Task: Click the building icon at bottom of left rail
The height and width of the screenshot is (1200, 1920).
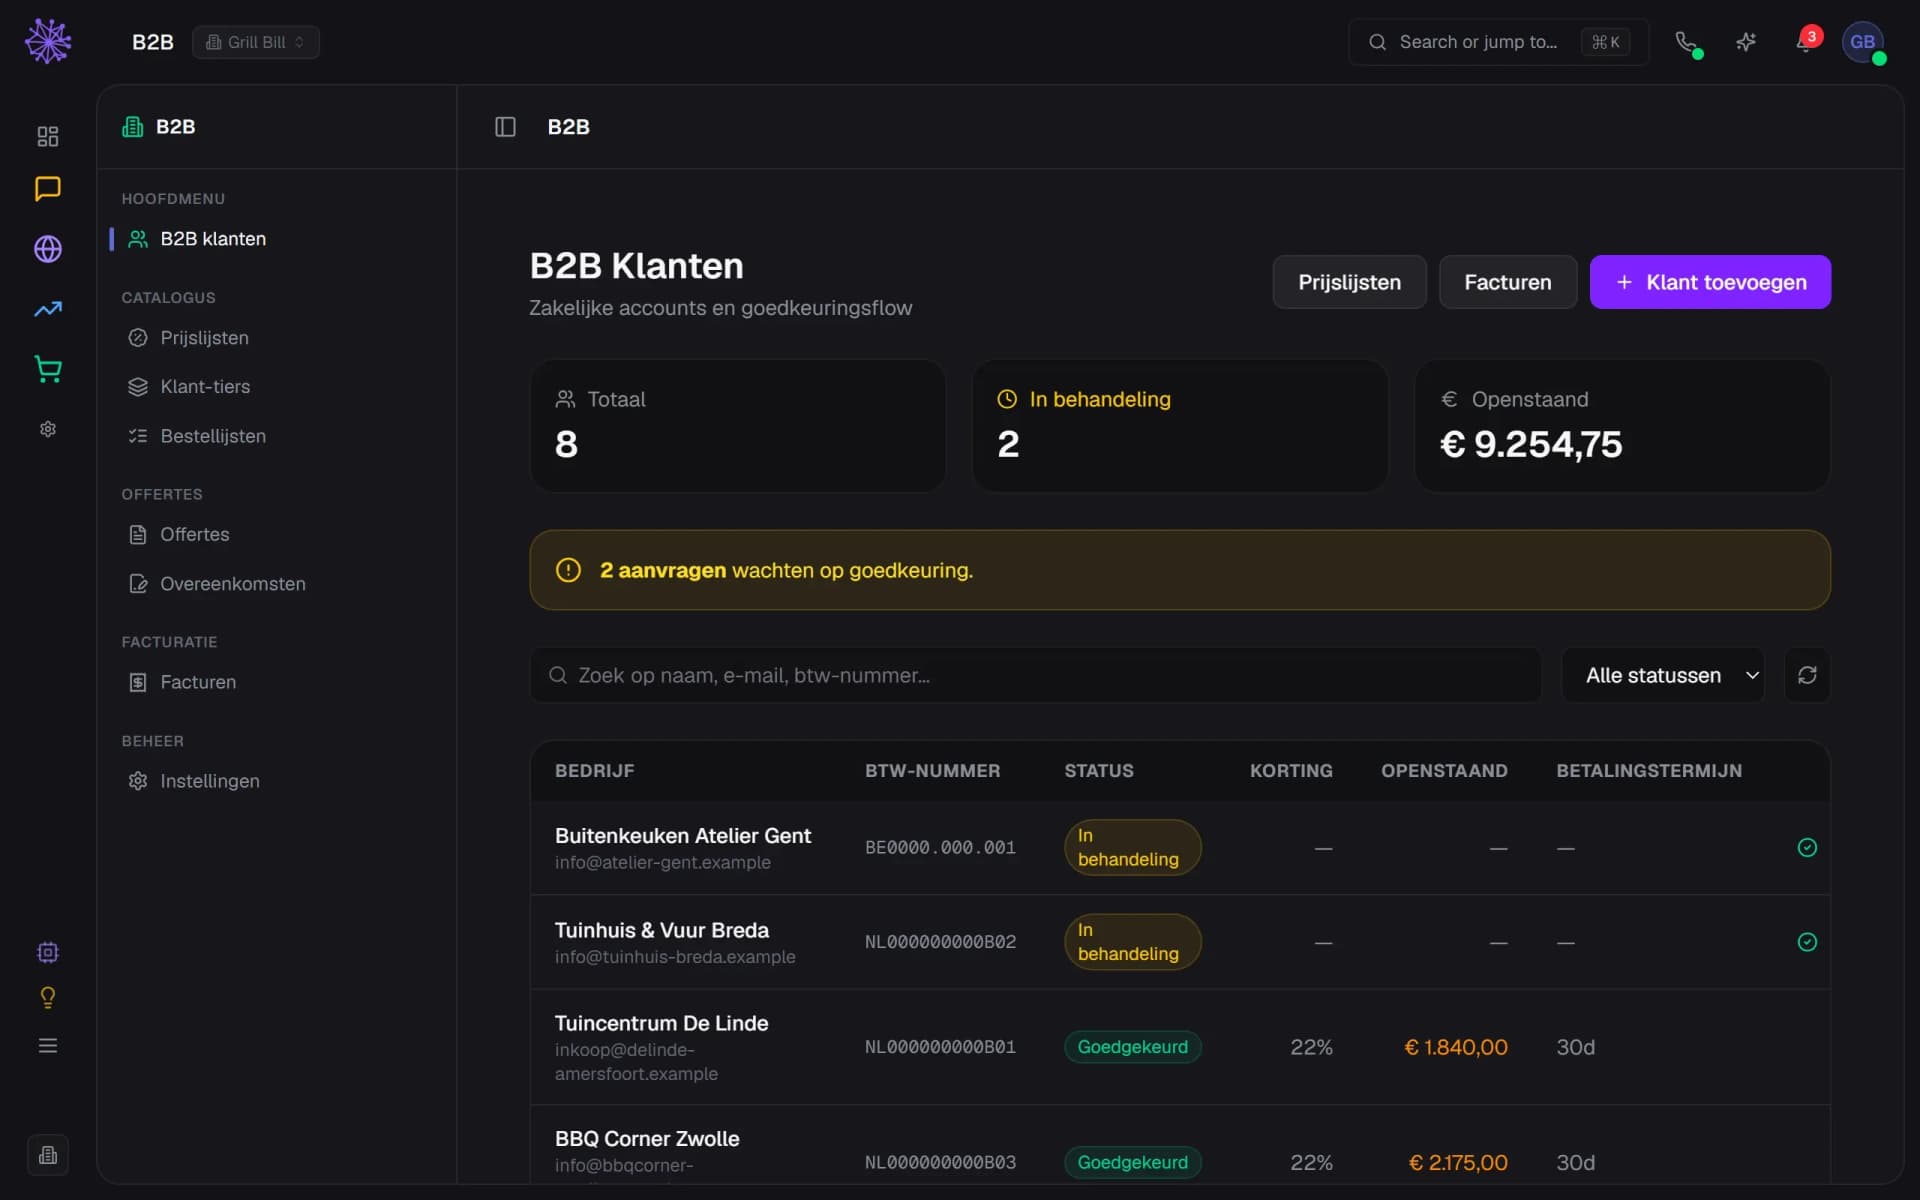Action: click(47, 1155)
